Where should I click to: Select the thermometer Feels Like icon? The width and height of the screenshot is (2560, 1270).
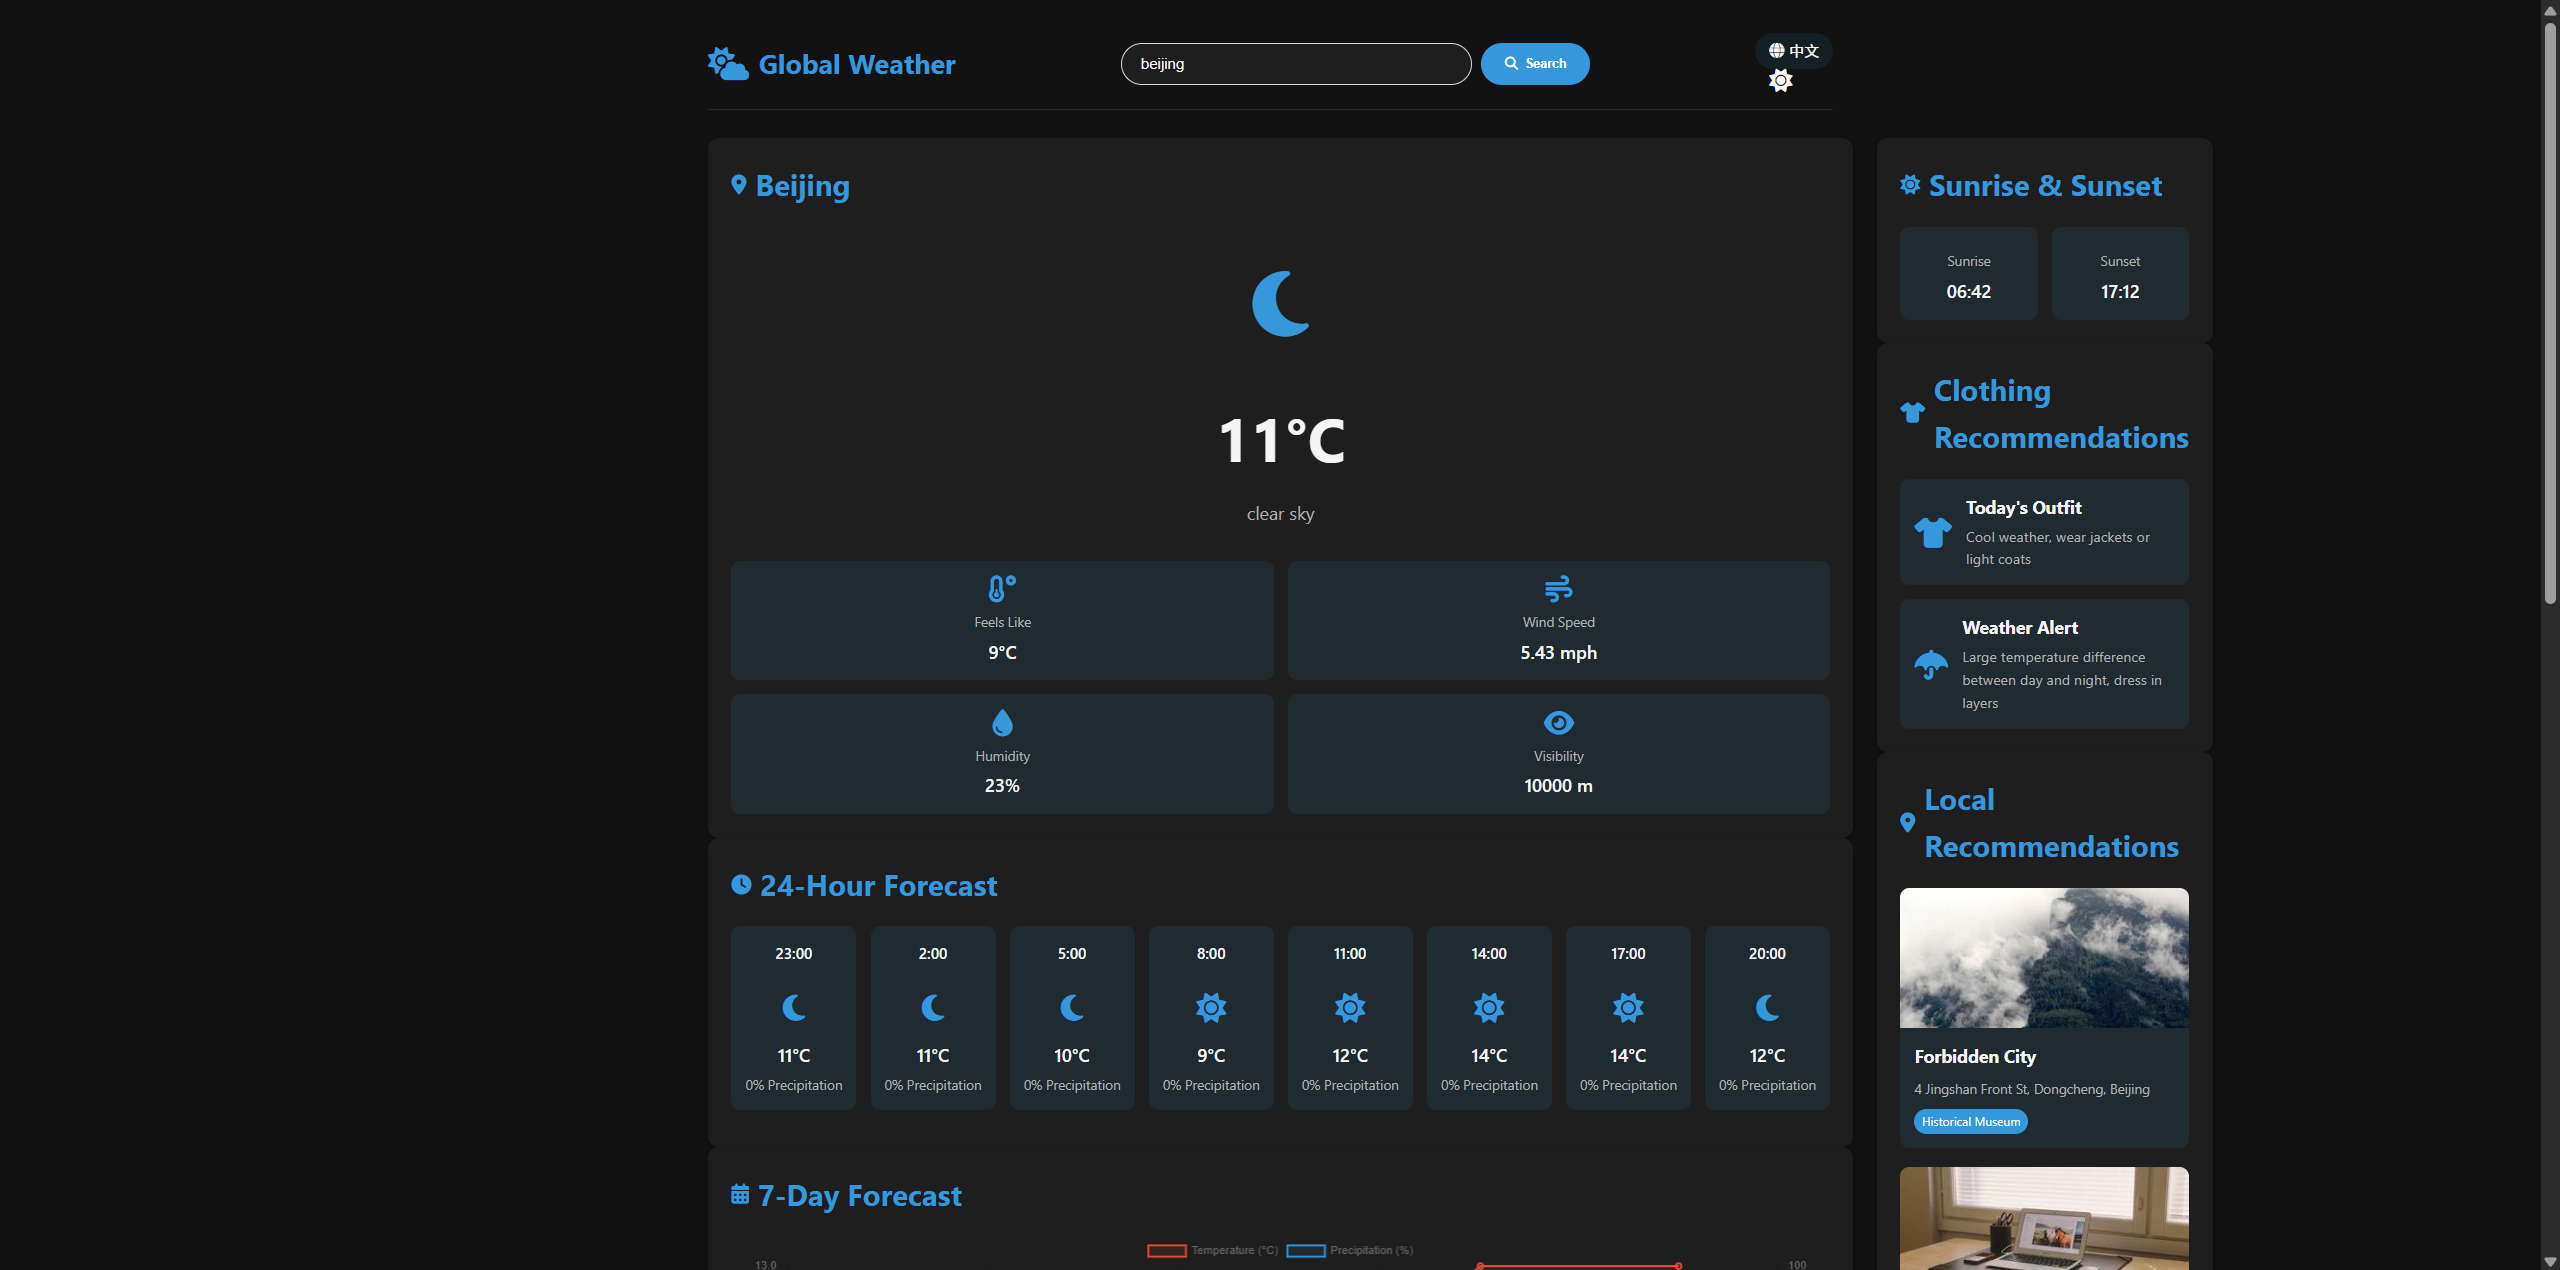pos(1001,588)
